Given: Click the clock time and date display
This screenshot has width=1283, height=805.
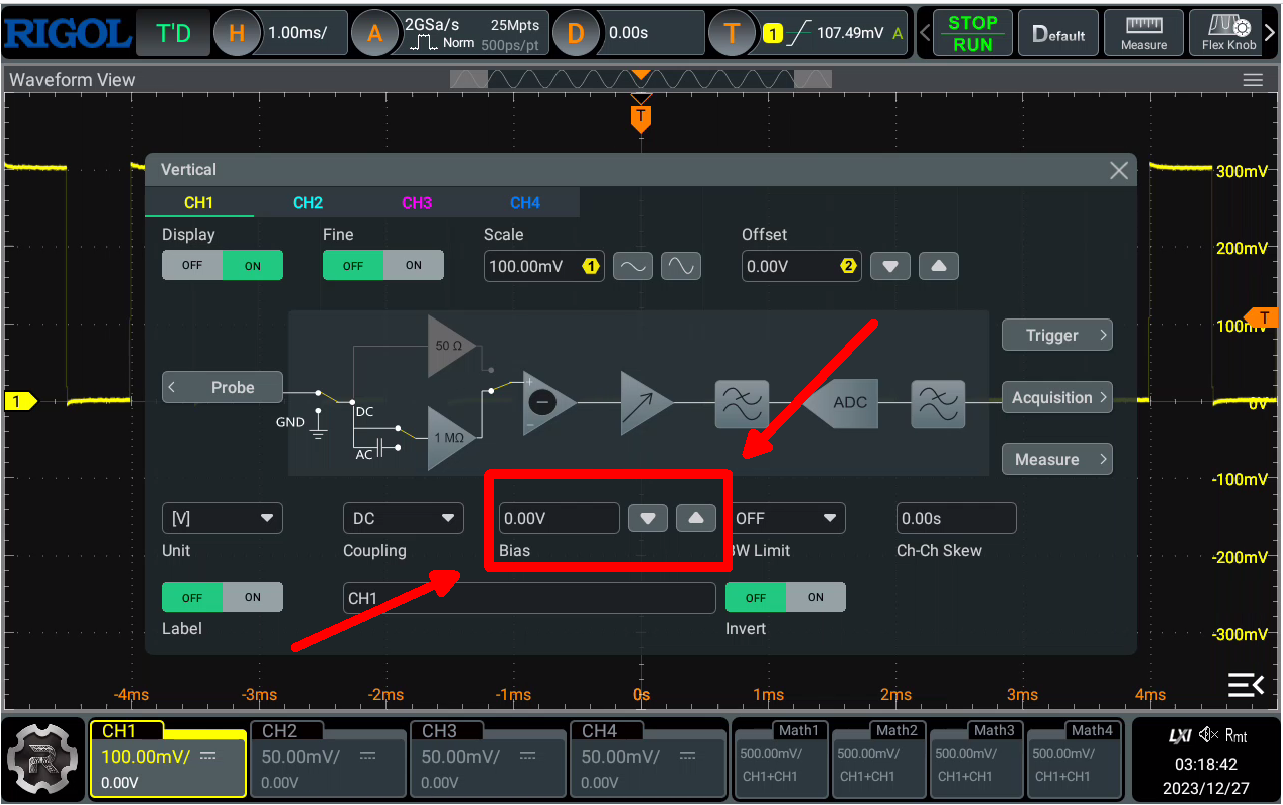Looking at the screenshot, I should tap(1206, 776).
